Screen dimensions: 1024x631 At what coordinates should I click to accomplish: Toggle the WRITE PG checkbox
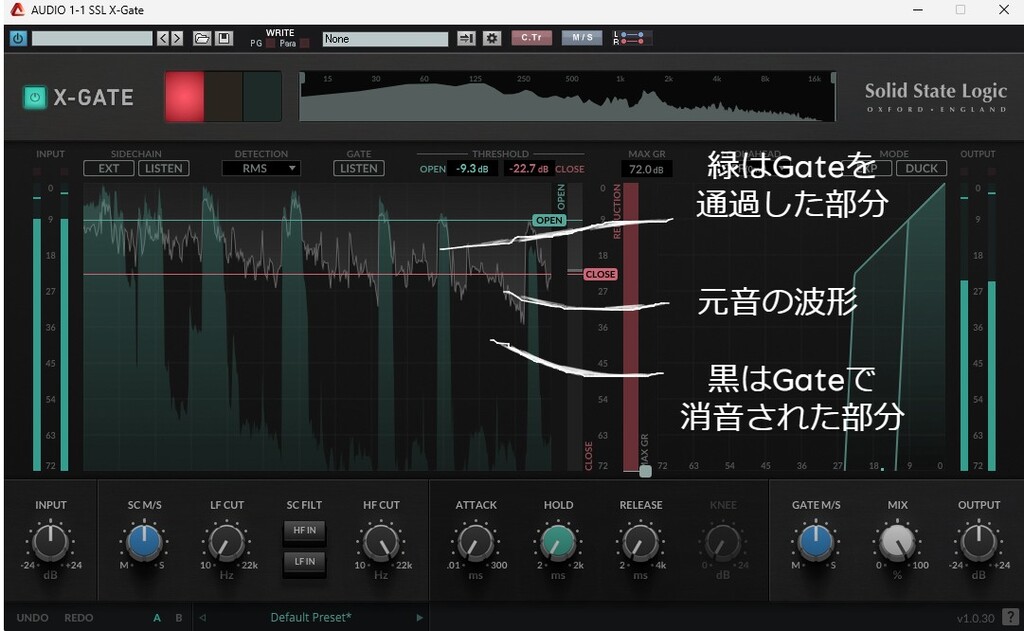coord(270,44)
